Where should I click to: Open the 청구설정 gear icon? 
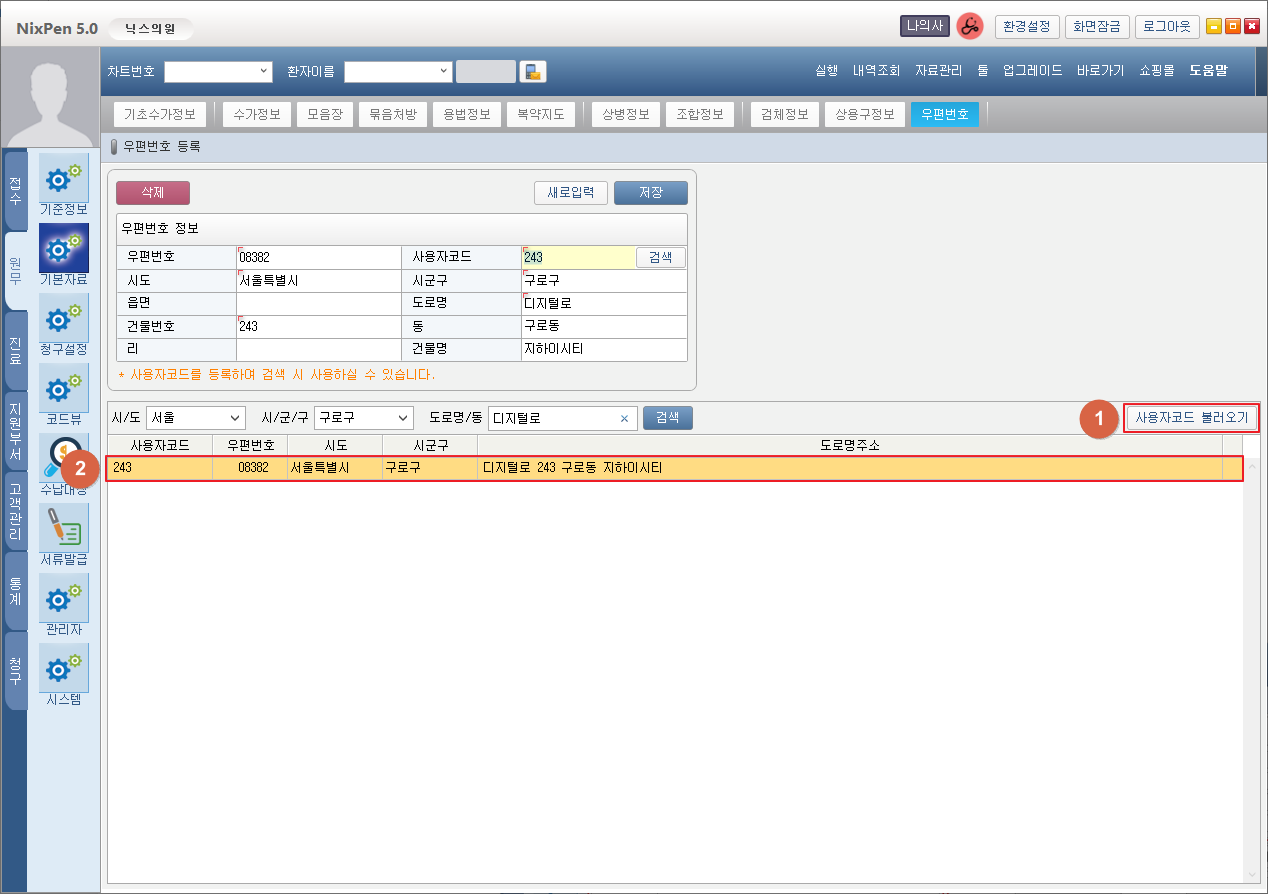[63, 319]
